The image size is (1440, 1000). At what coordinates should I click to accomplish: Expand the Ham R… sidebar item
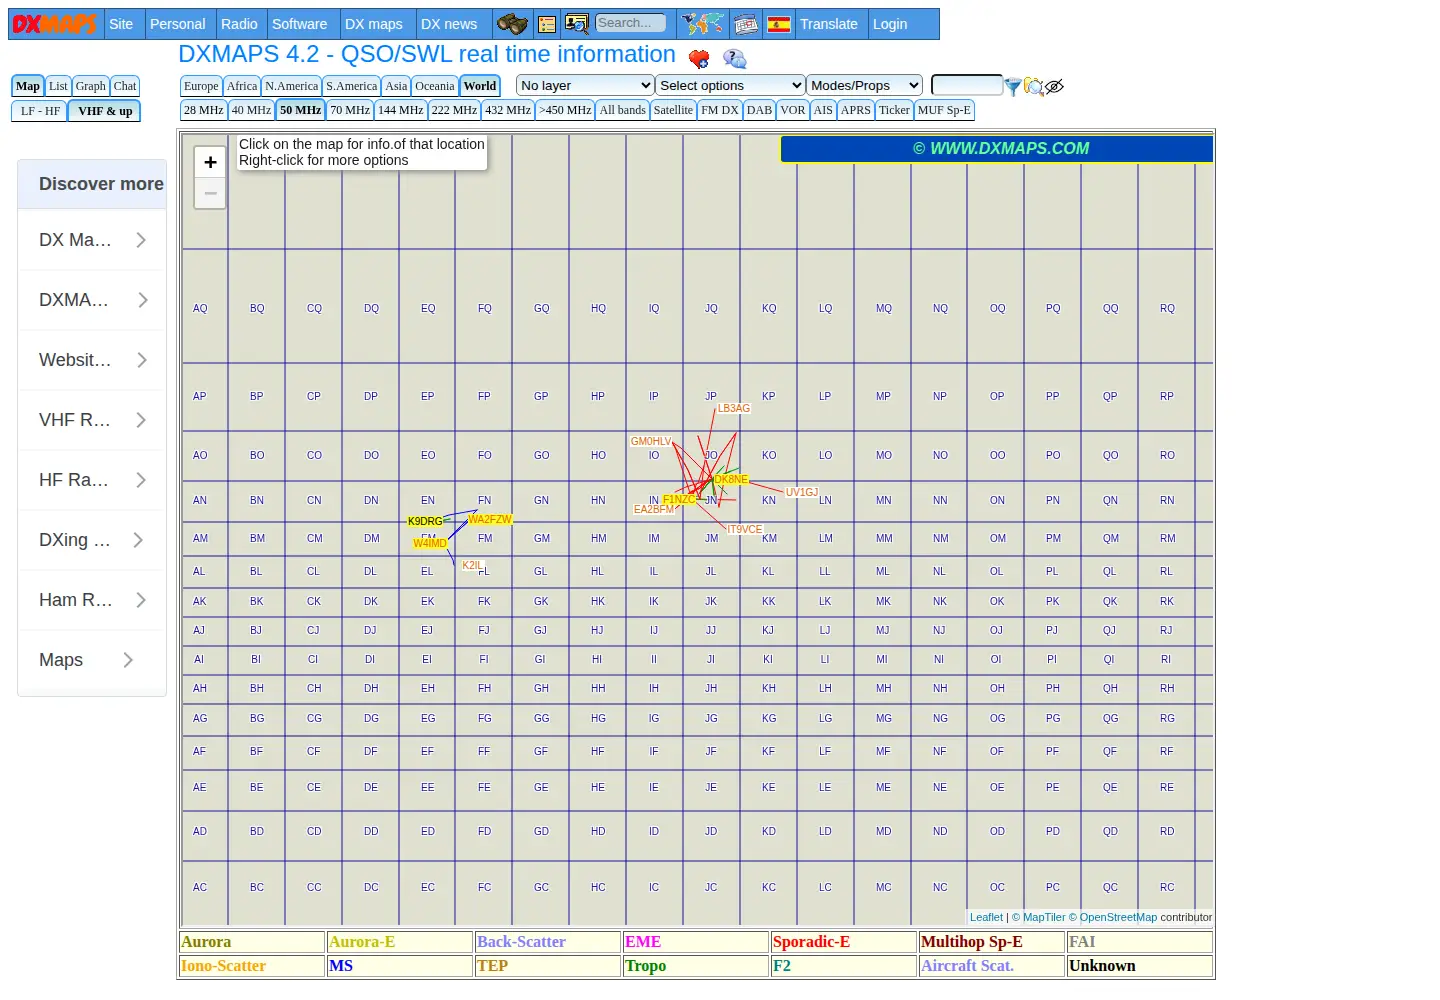pyautogui.click(x=92, y=600)
